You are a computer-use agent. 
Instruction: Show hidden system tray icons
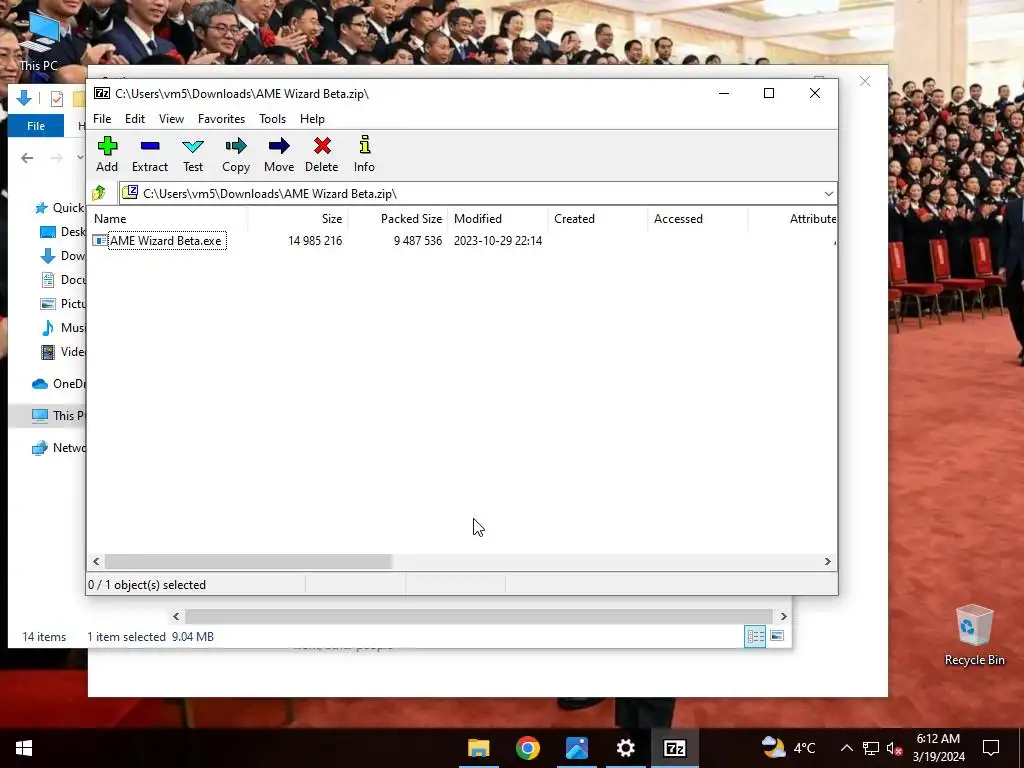tap(846, 748)
